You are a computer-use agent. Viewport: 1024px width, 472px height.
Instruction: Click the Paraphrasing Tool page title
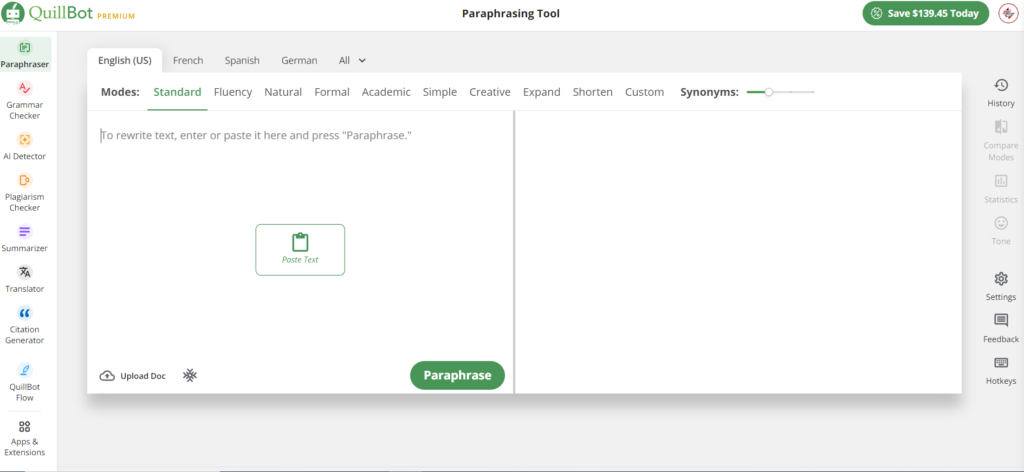point(511,13)
